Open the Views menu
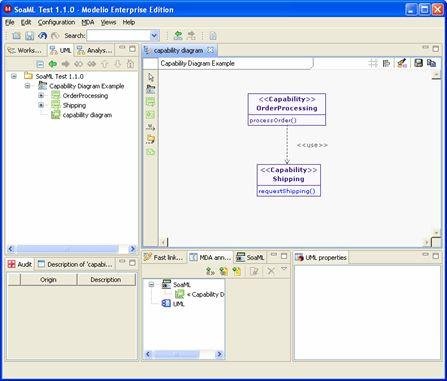The height and width of the screenshot is (381, 447). (108, 22)
